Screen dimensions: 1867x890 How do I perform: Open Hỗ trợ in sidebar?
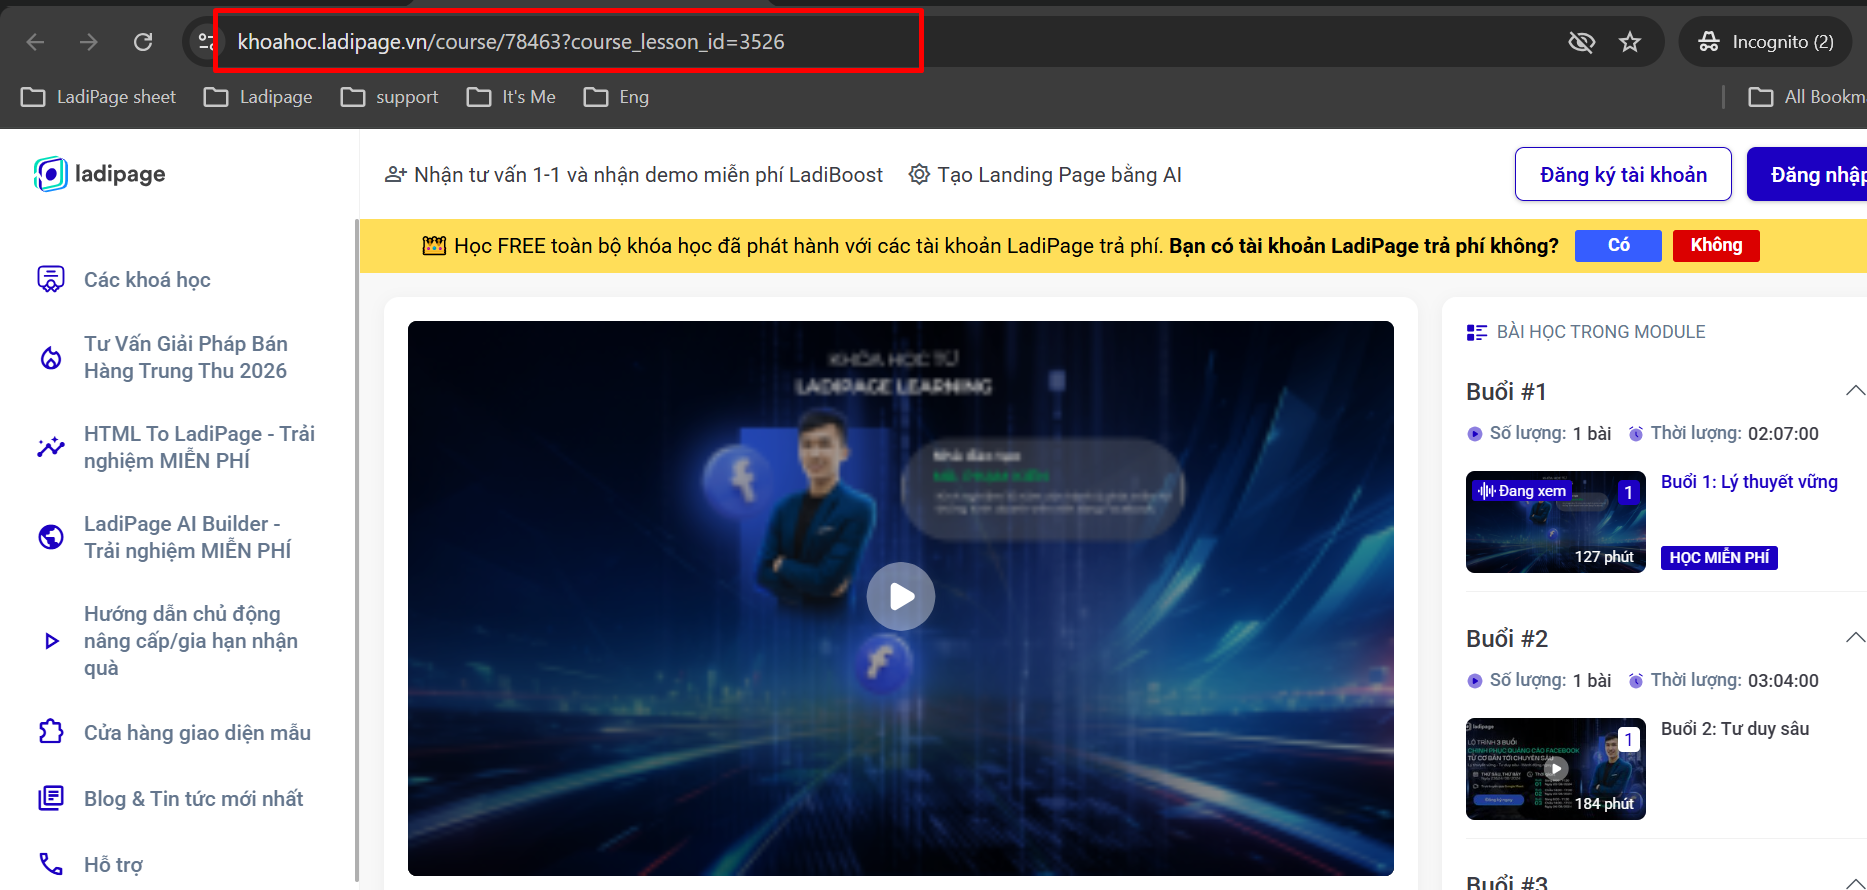113,865
